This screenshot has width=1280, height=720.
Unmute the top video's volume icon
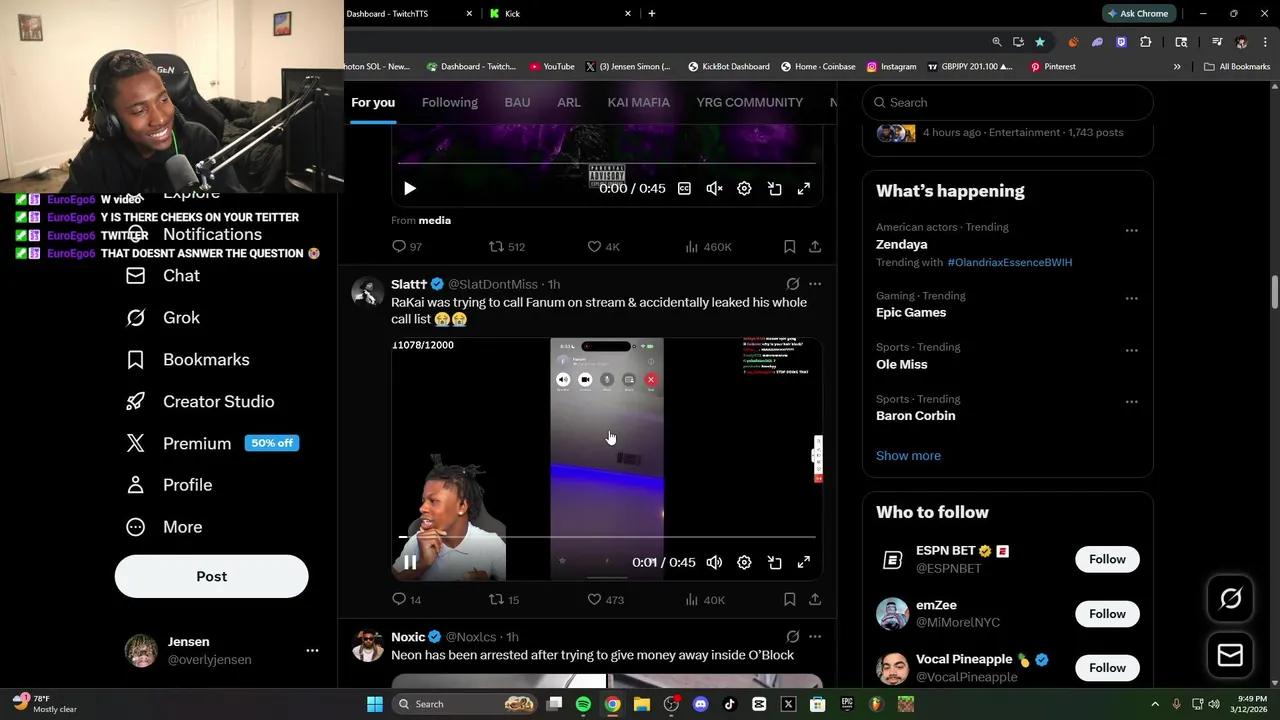click(714, 188)
